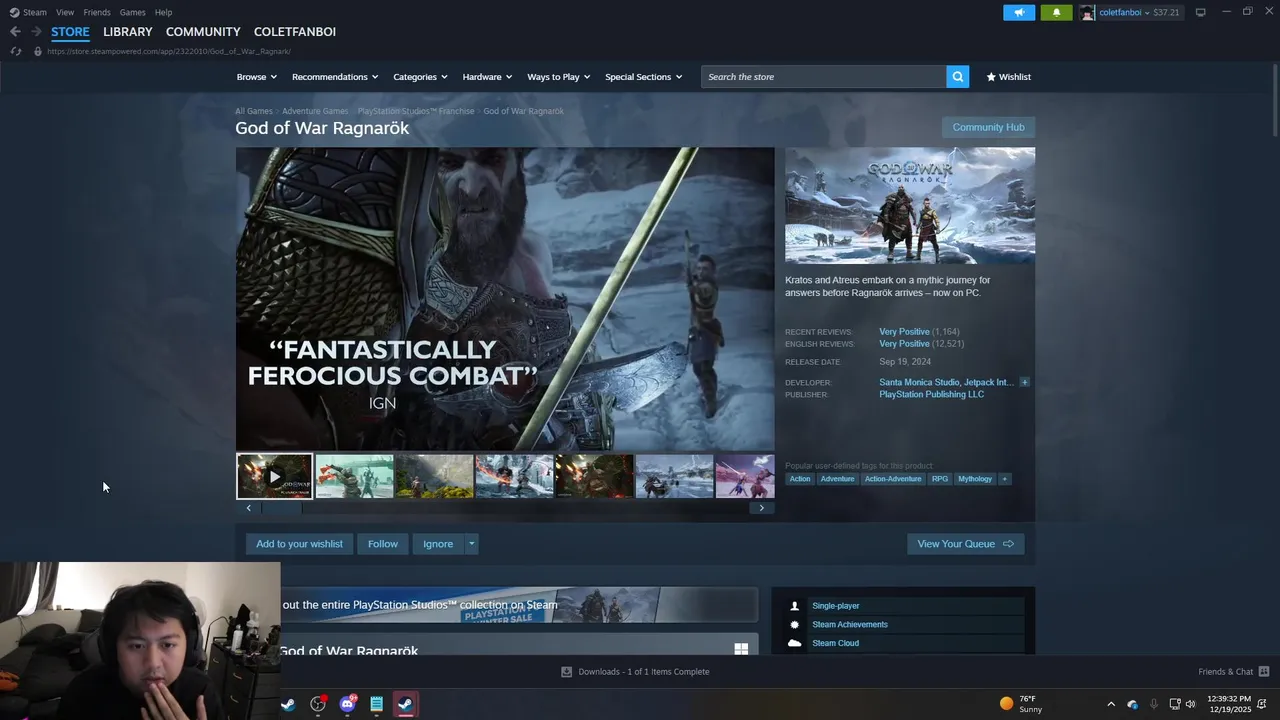Click the store search magnifier button
Image resolution: width=1280 pixels, height=720 pixels.
(957, 77)
